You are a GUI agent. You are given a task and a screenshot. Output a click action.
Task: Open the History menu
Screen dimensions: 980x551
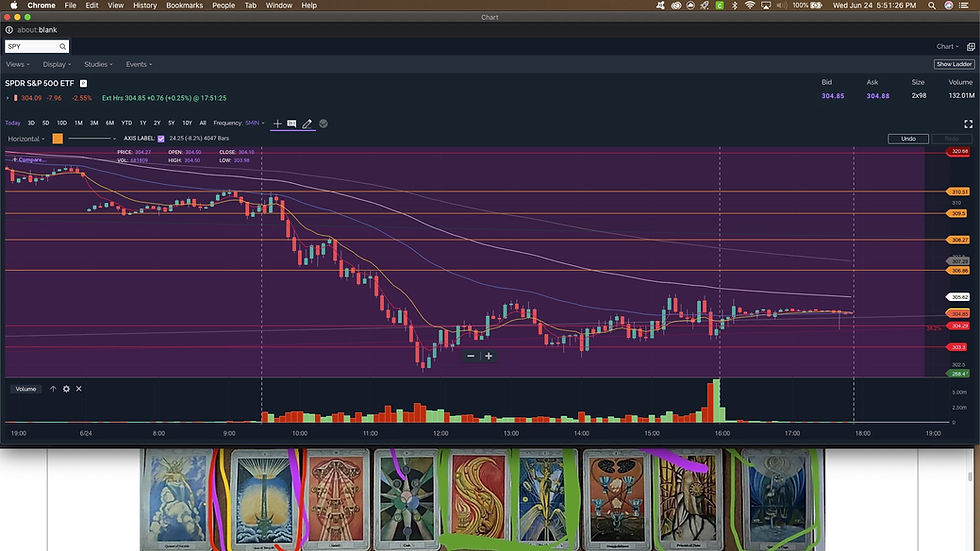(x=145, y=5)
